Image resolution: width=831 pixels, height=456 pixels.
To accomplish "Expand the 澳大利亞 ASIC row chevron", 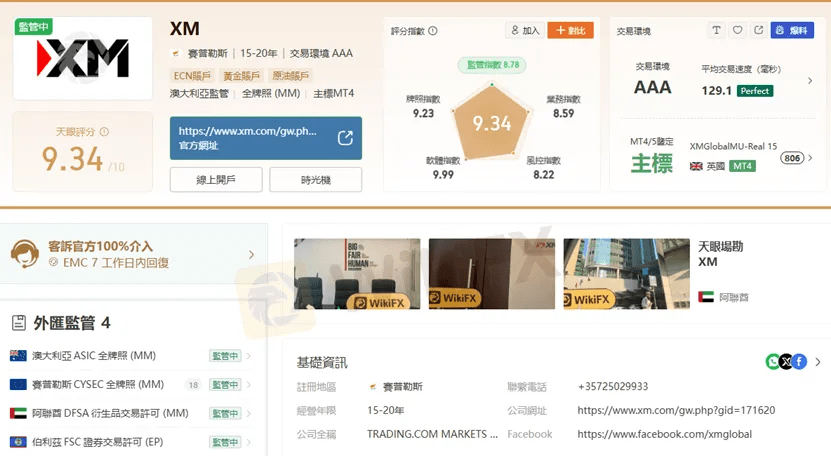I will click(249, 356).
